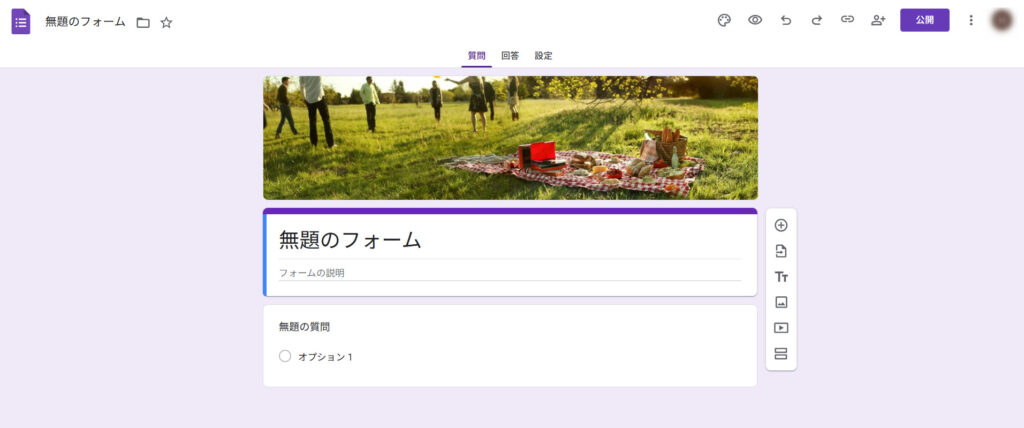Add question plus-circle icon
This screenshot has height=428, width=1024.
point(781,225)
